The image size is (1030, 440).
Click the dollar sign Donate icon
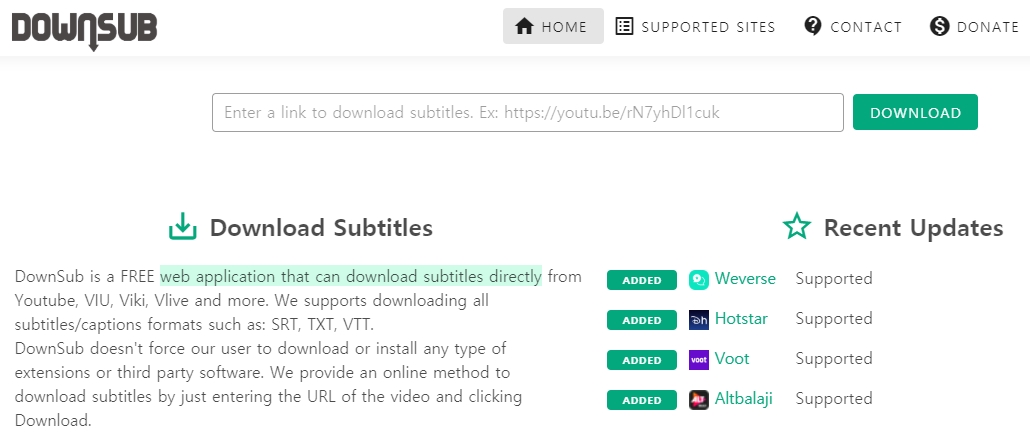[939, 26]
